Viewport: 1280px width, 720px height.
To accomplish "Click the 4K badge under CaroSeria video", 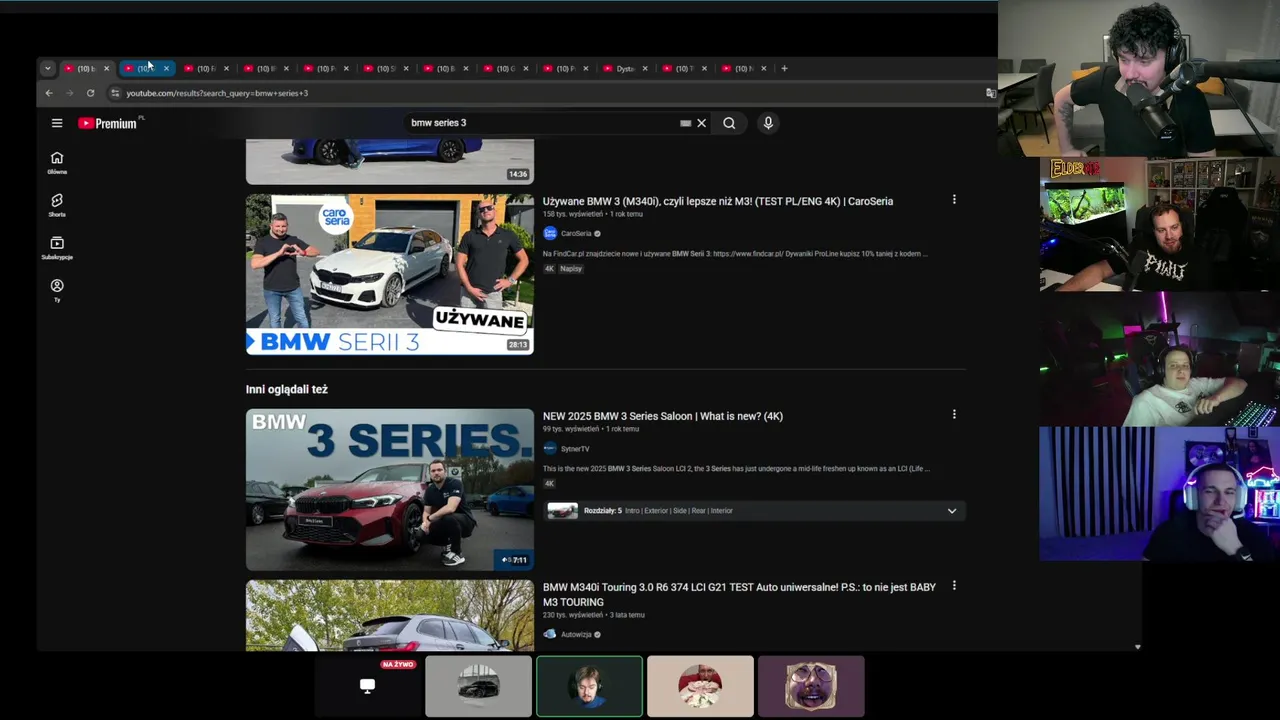I will pos(549,269).
